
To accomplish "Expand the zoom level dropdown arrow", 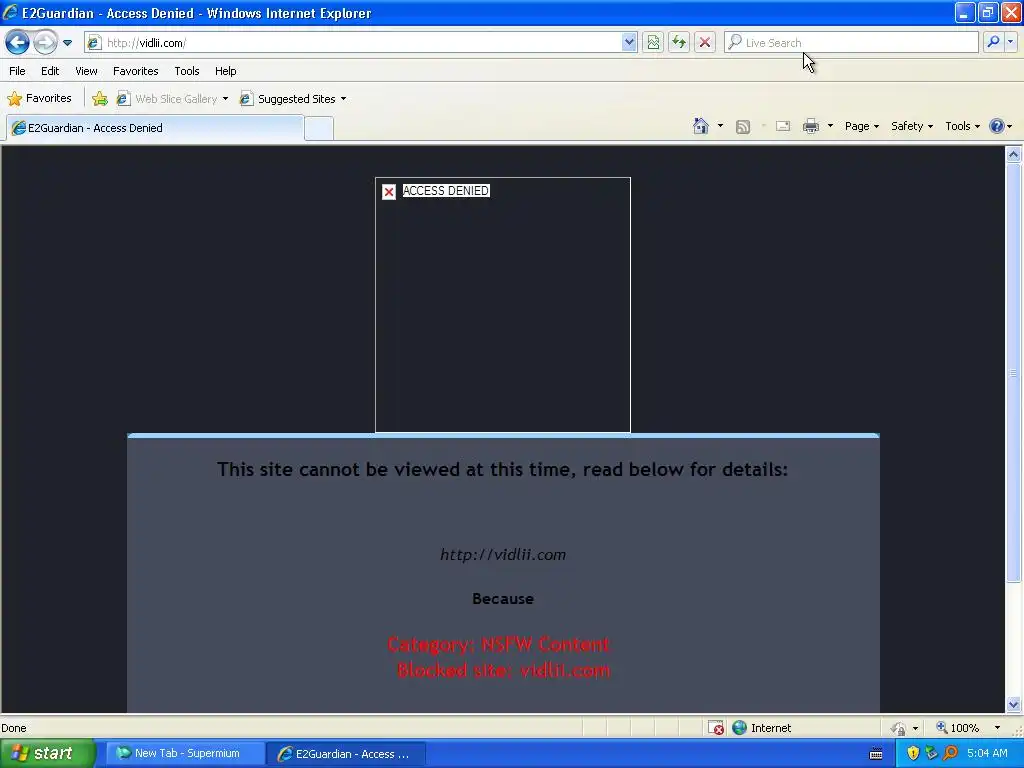I will point(997,728).
